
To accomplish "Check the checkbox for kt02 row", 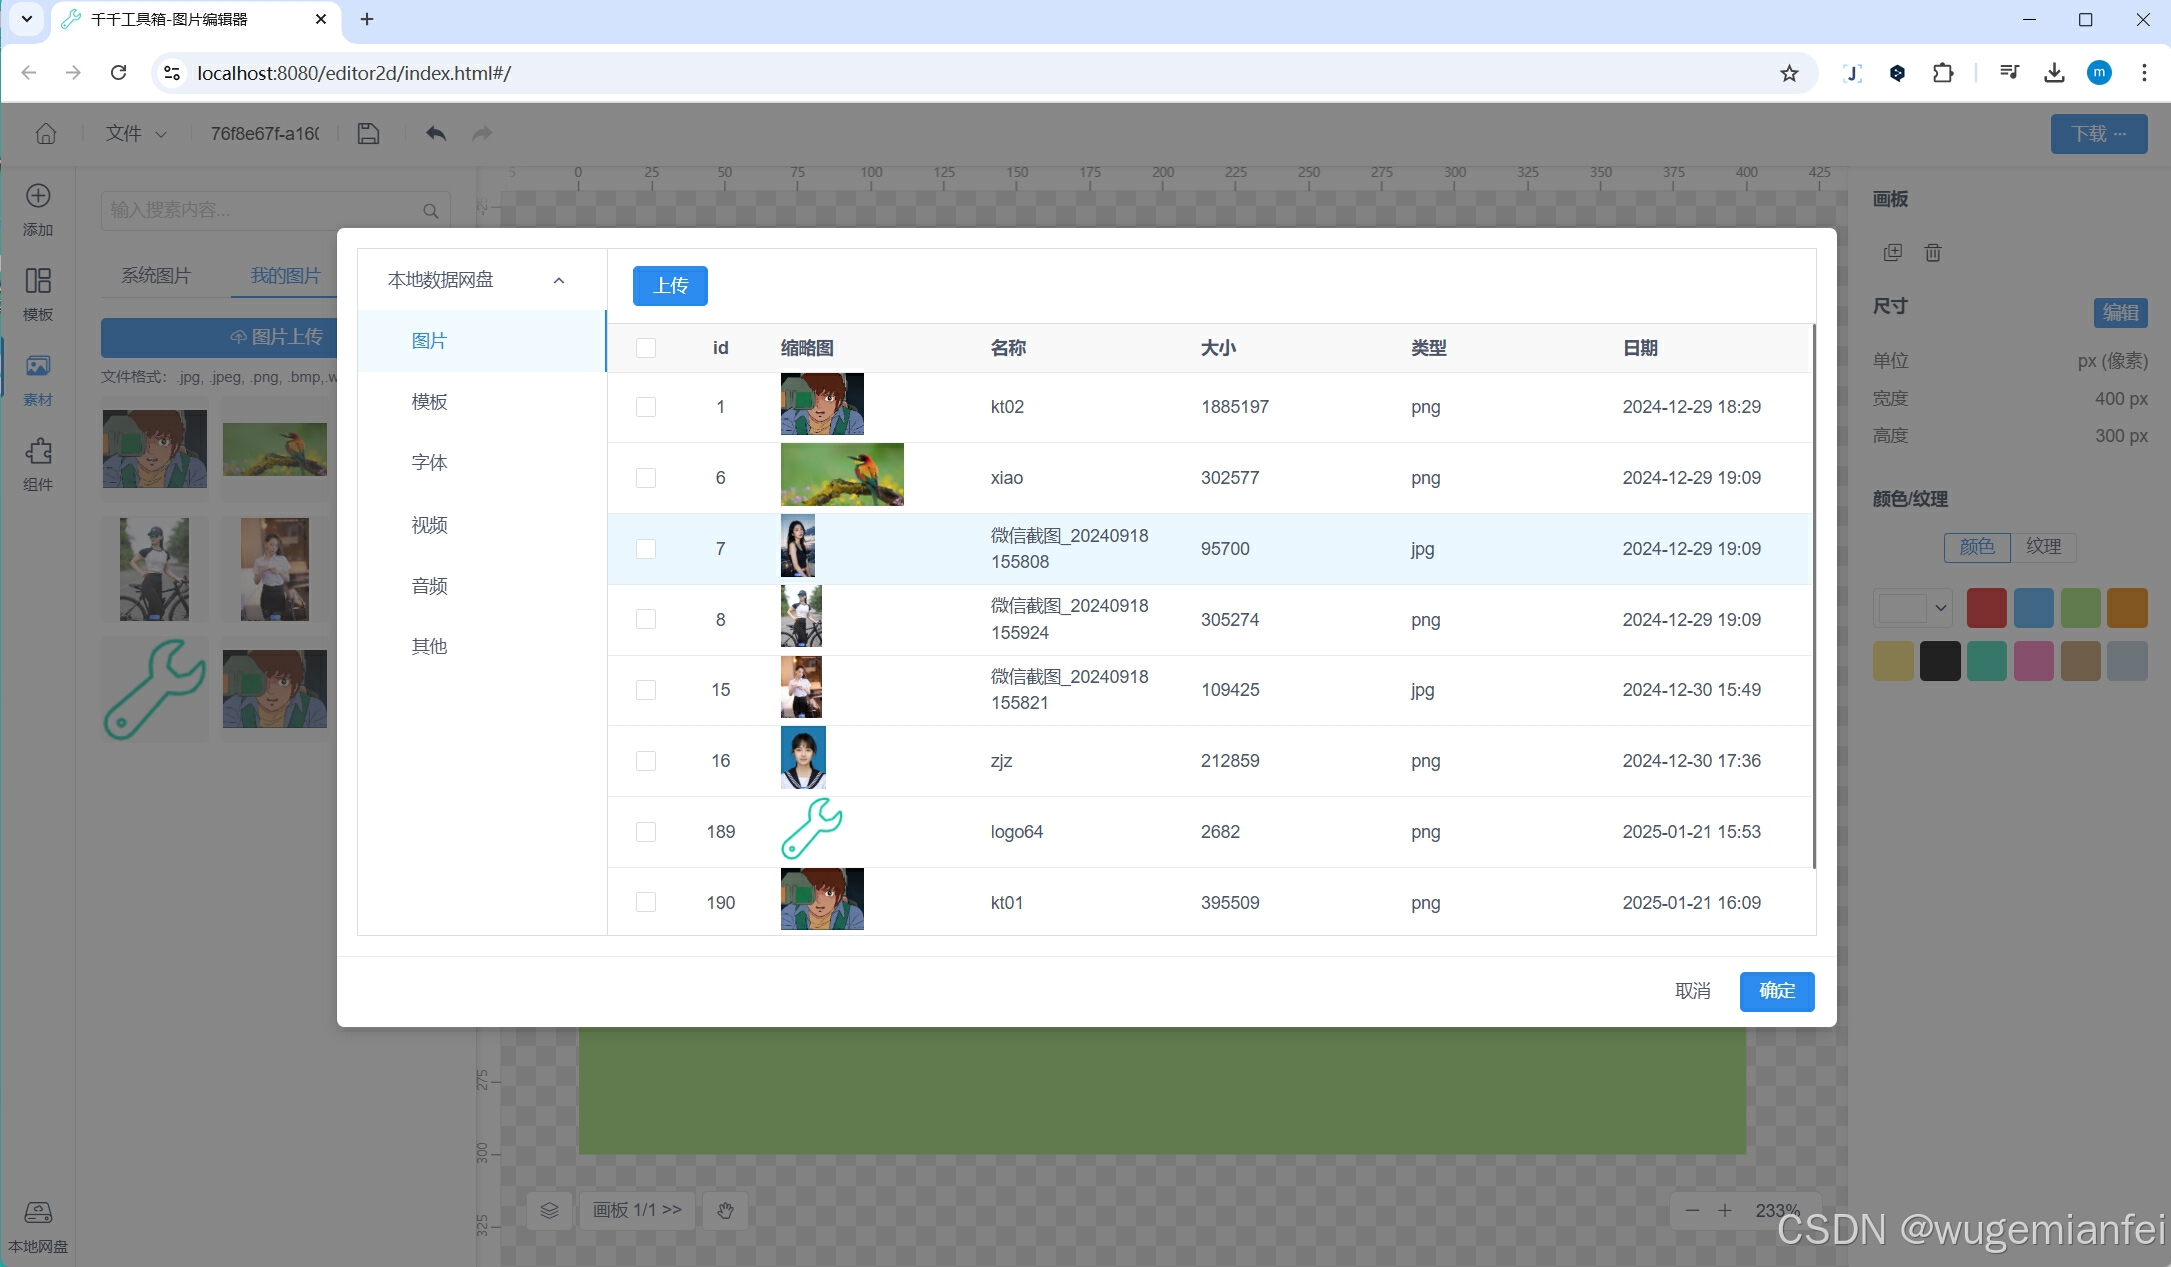I will click(646, 407).
